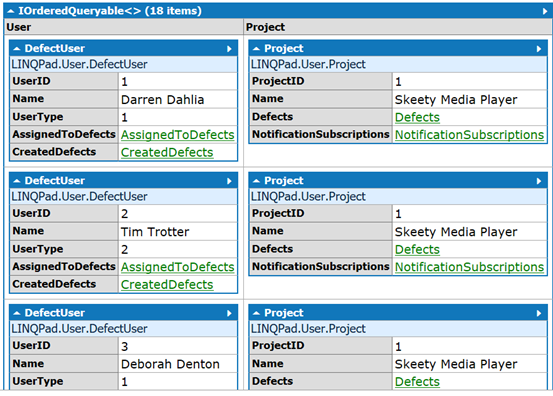
Task: Click right arrow on Tim Trotter's DefectUser header
Action: [x=229, y=181]
